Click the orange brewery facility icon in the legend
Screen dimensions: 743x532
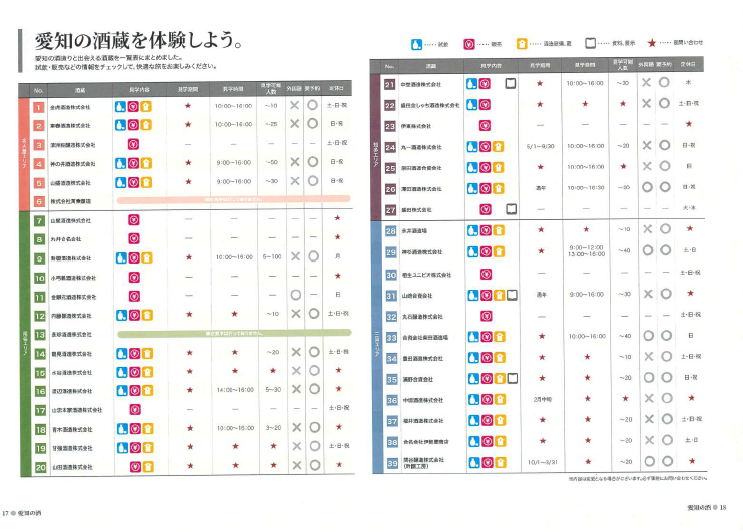coord(522,44)
